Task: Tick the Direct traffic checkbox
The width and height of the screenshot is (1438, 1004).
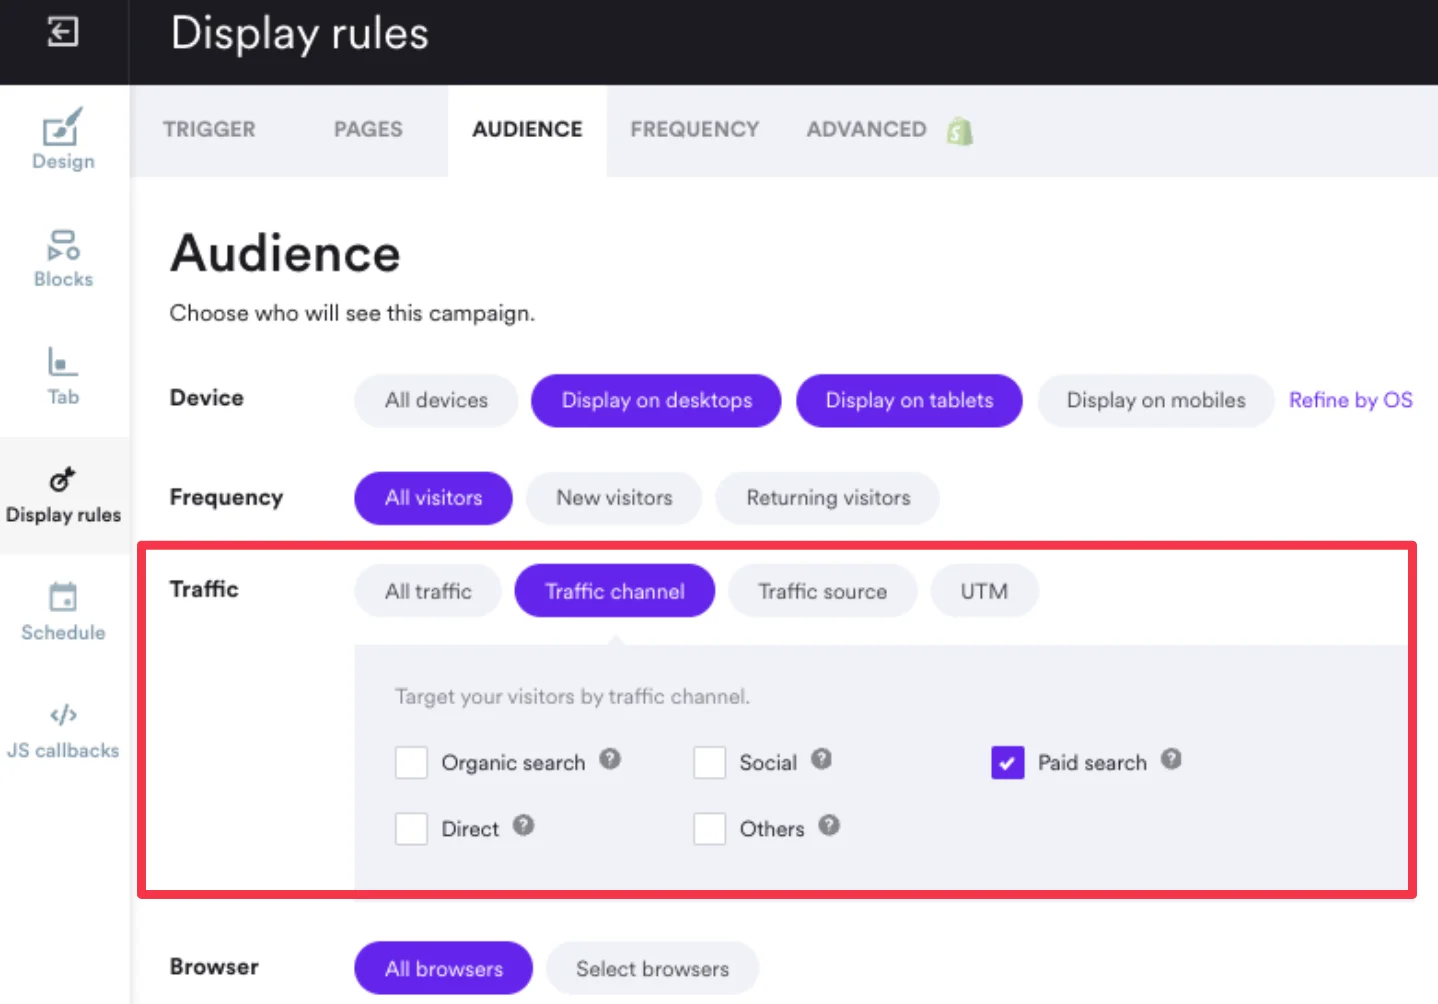Action: tap(411, 829)
